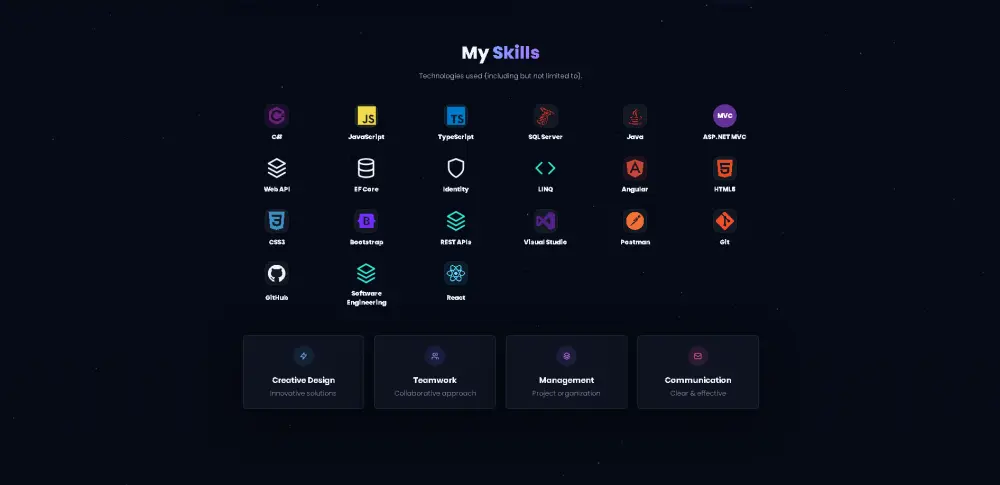Click the "GitHub" label text
The height and width of the screenshot is (485, 1000).
pyautogui.click(x=277, y=297)
